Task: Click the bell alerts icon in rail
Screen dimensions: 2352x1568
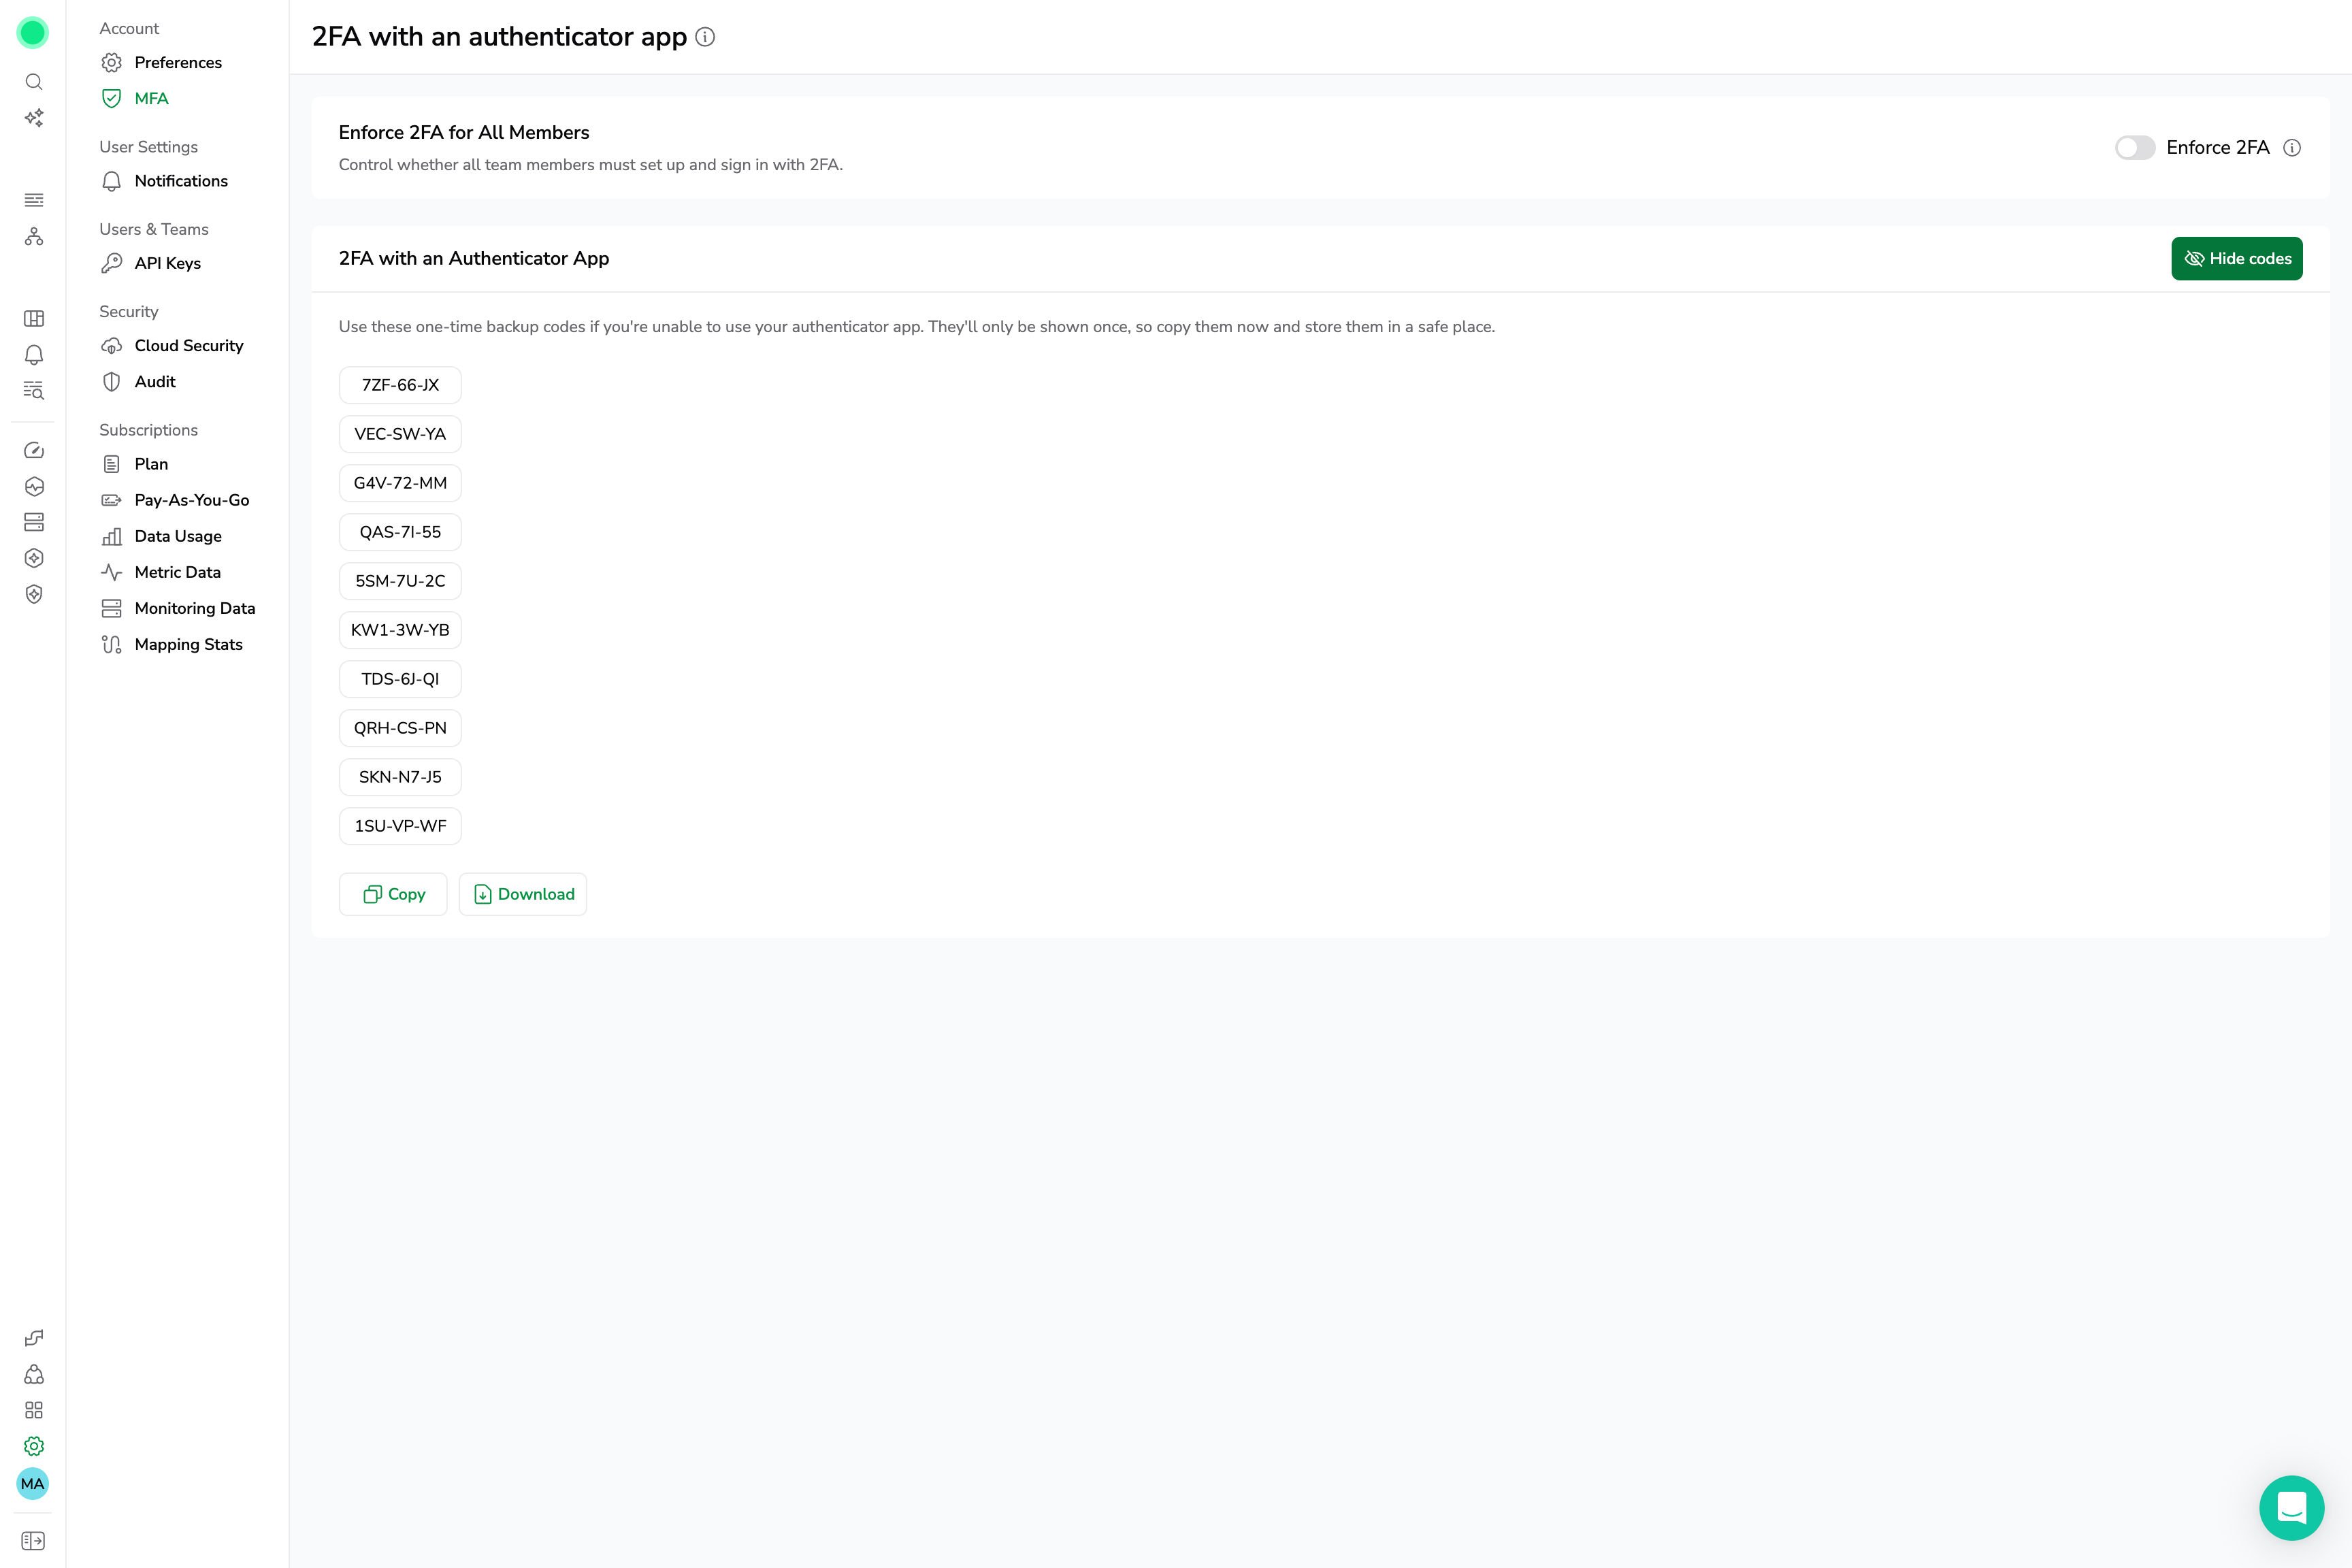Action: (34, 355)
